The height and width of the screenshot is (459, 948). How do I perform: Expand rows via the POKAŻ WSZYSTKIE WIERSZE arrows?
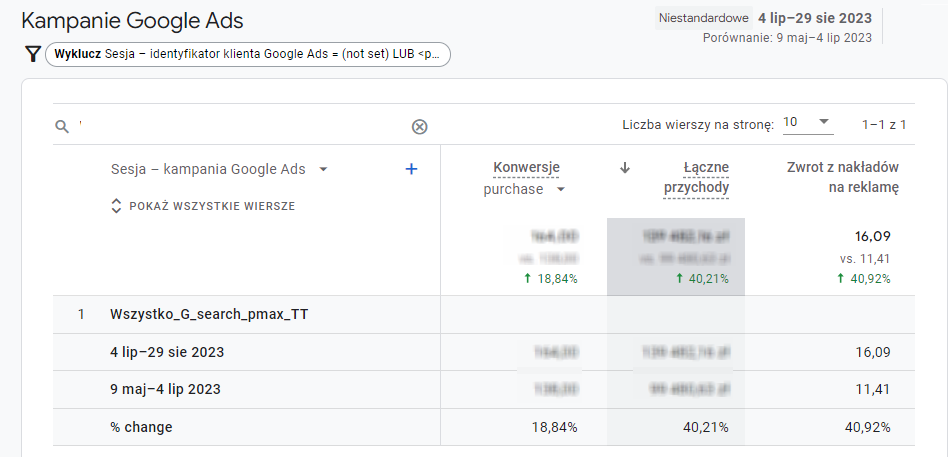click(x=117, y=206)
